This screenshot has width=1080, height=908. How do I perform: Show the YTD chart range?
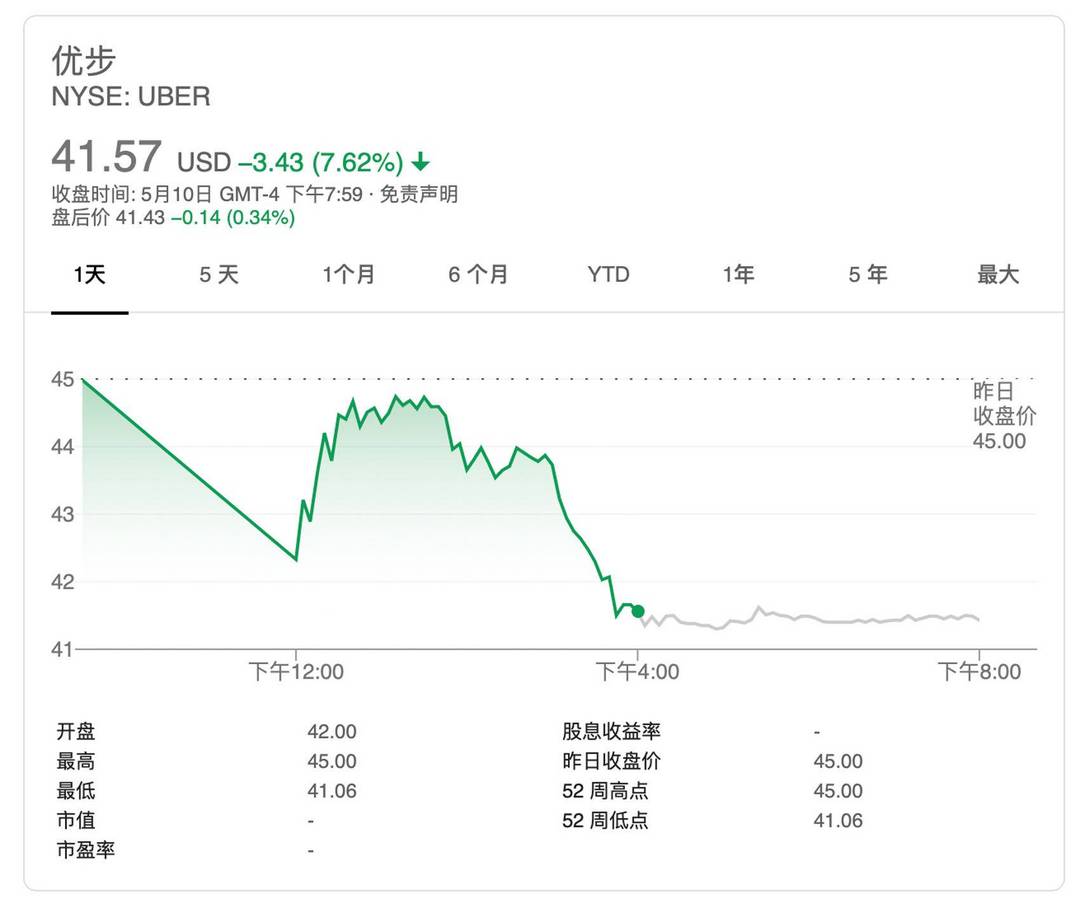point(608,275)
